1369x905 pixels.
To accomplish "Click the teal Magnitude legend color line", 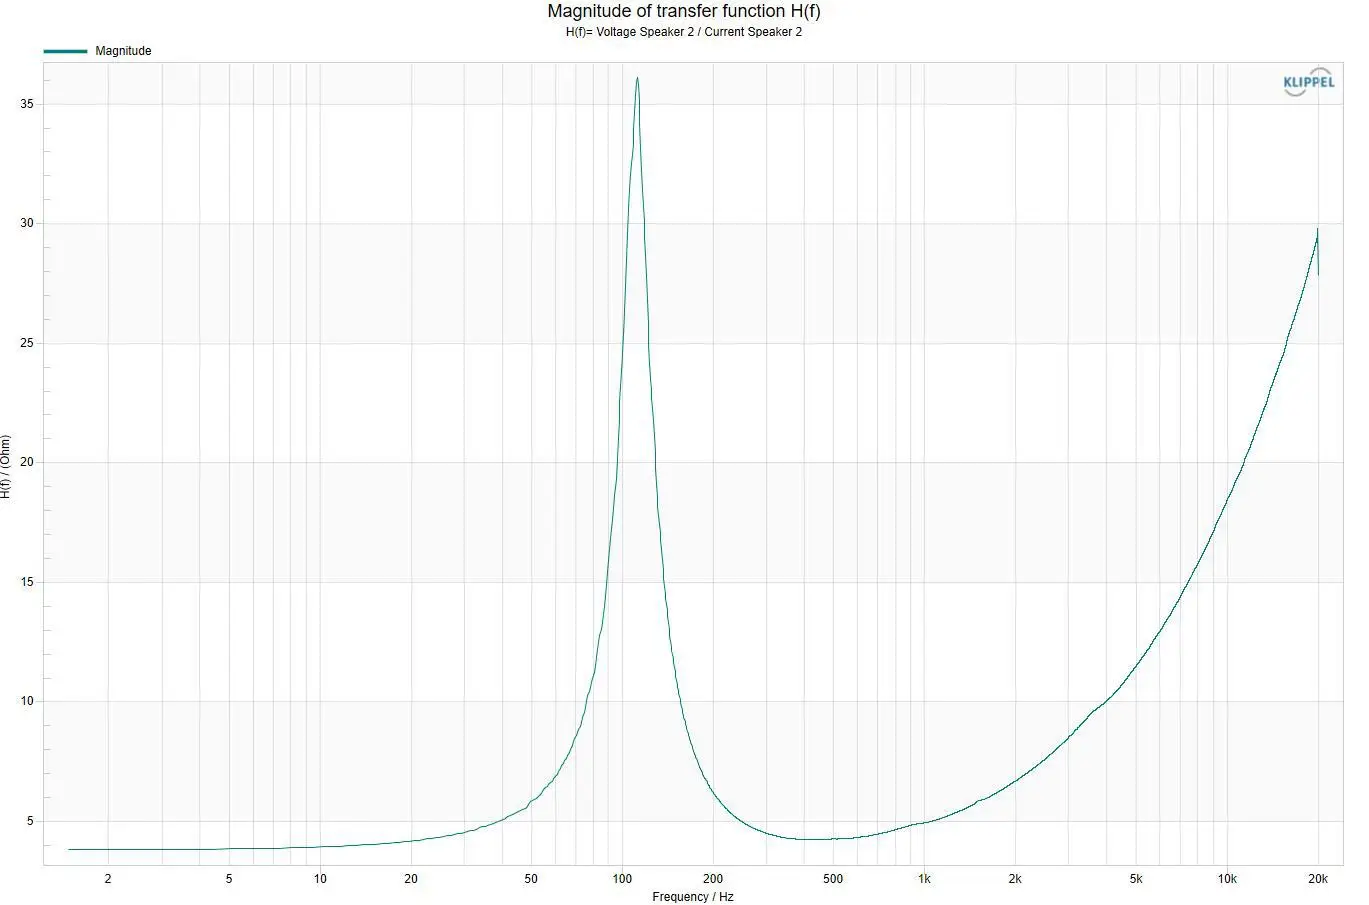I will pyautogui.click(x=65, y=51).
